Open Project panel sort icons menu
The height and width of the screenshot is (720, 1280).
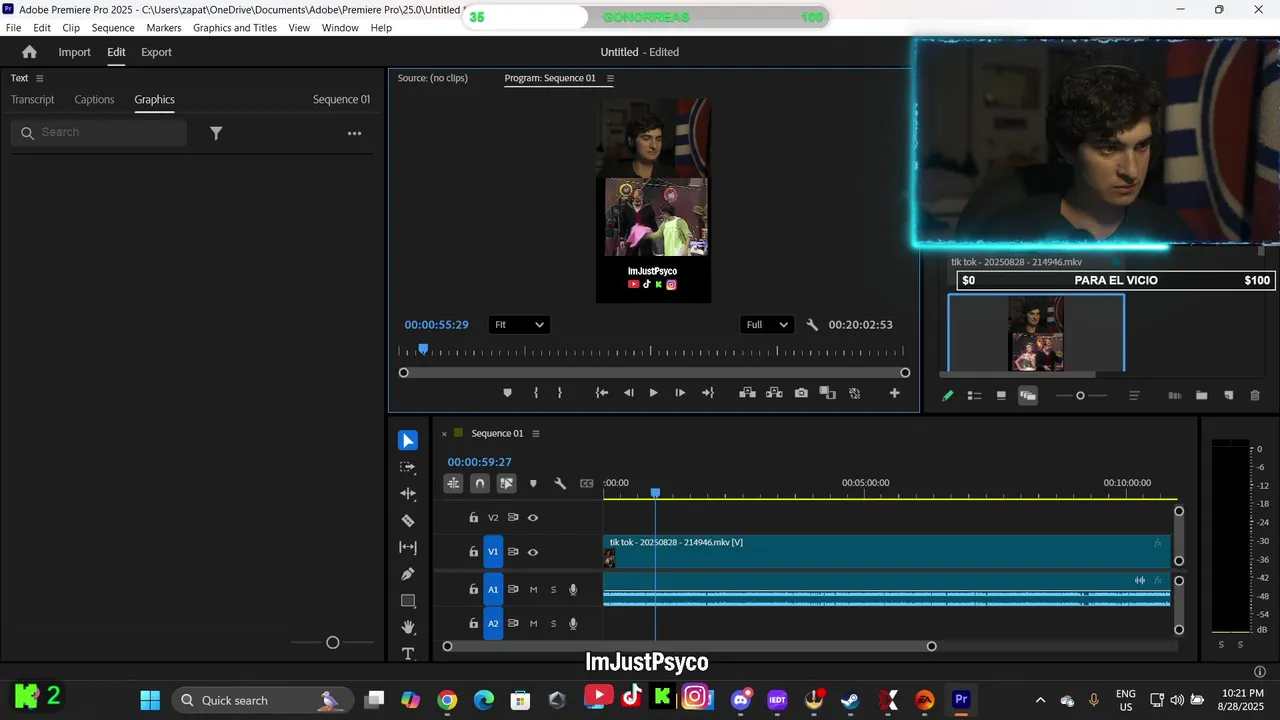[x=1134, y=396]
